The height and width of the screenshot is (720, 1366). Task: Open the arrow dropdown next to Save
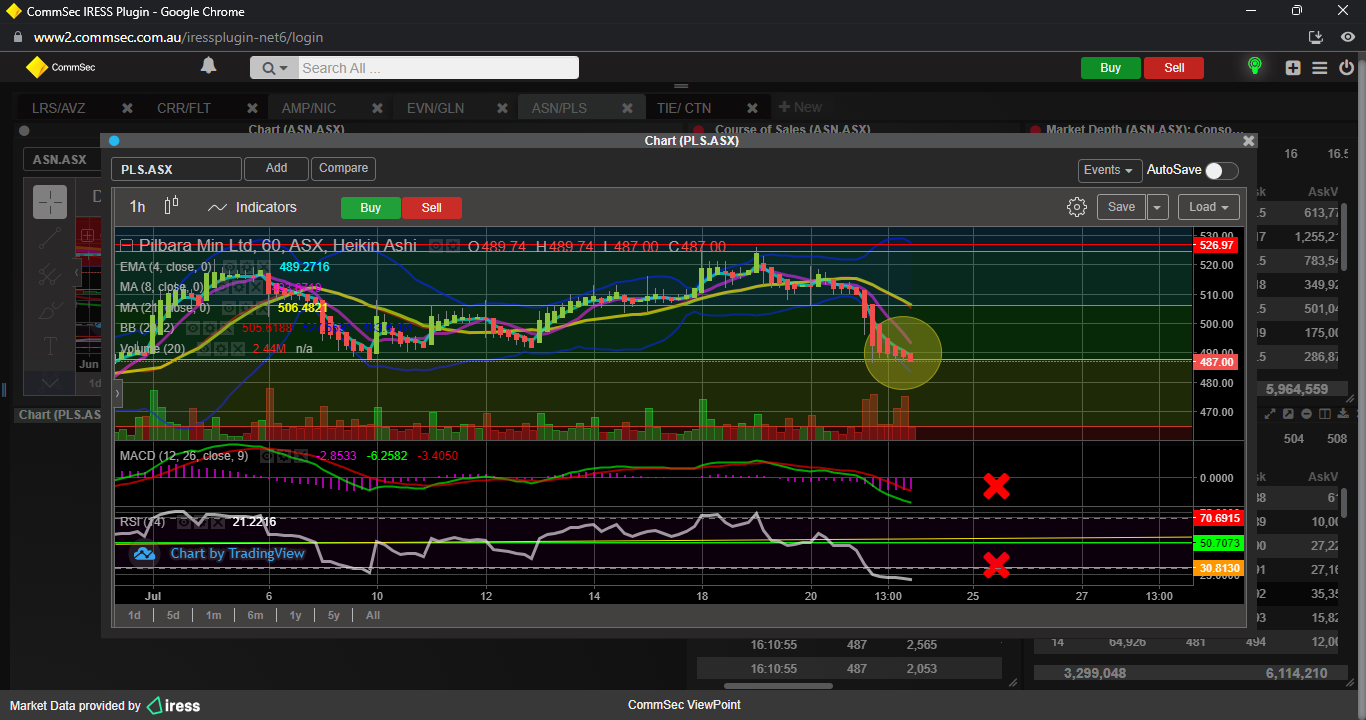tap(1158, 207)
